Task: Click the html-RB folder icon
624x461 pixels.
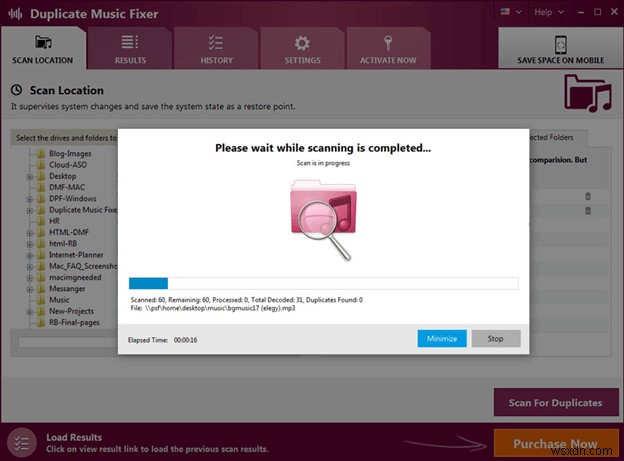Action: click(41, 244)
